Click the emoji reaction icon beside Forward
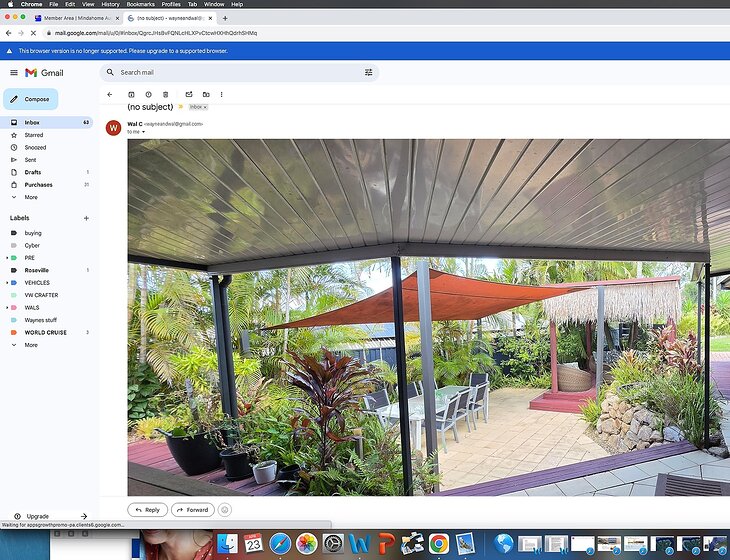This screenshot has height=560, width=730. coord(225,510)
